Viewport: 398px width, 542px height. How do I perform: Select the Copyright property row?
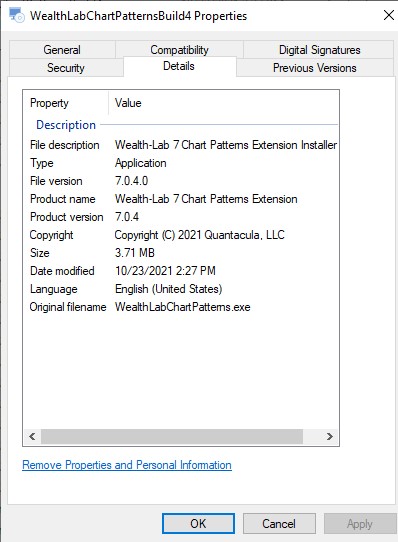coord(181,235)
